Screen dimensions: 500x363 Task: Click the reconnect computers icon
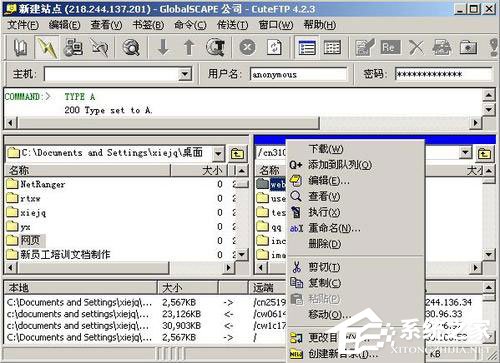click(x=73, y=47)
